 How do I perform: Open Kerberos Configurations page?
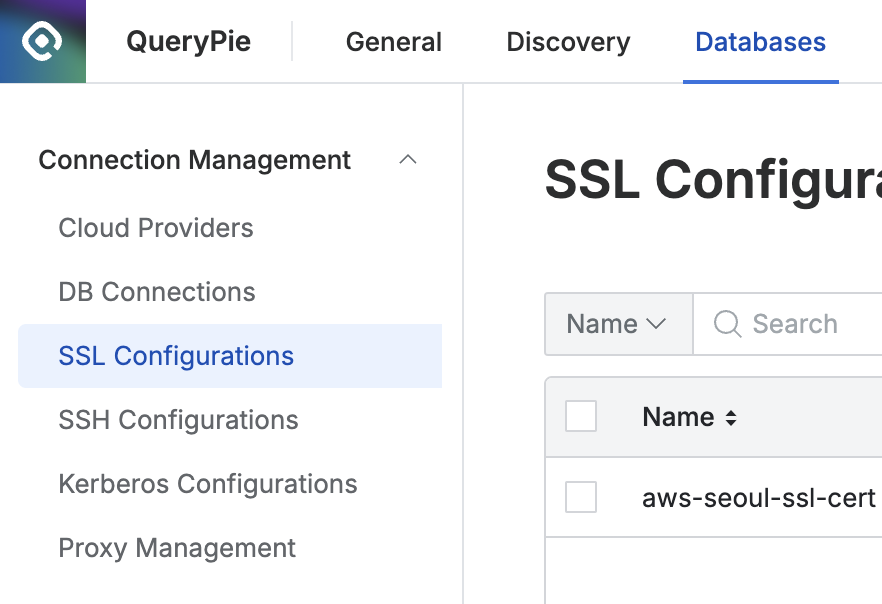(x=208, y=484)
